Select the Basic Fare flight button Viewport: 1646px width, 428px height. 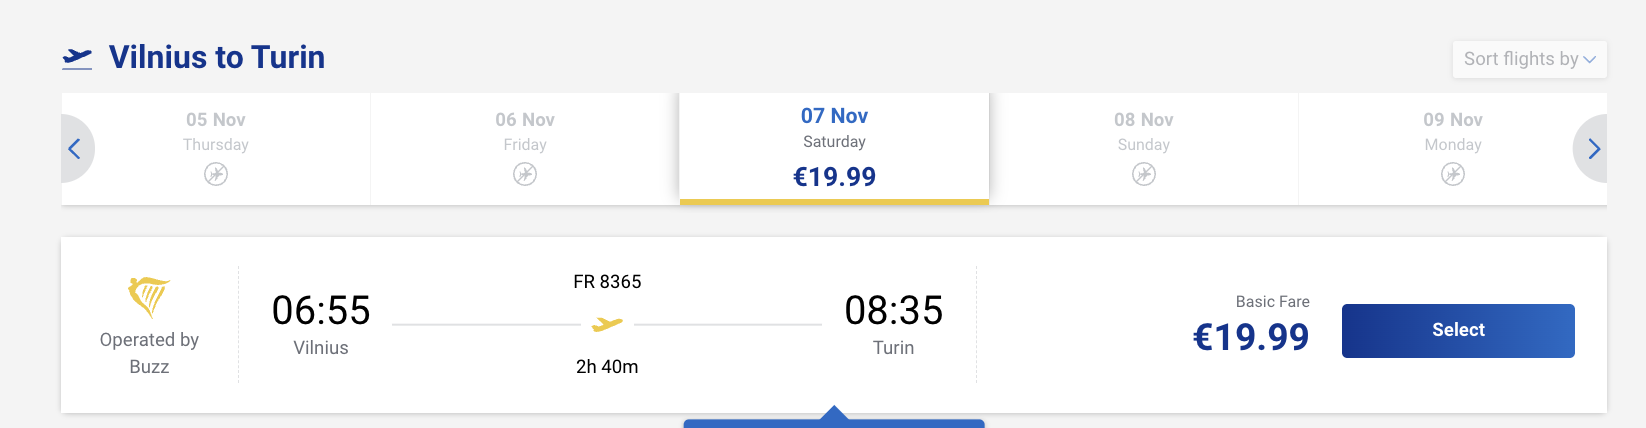pos(1458,331)
